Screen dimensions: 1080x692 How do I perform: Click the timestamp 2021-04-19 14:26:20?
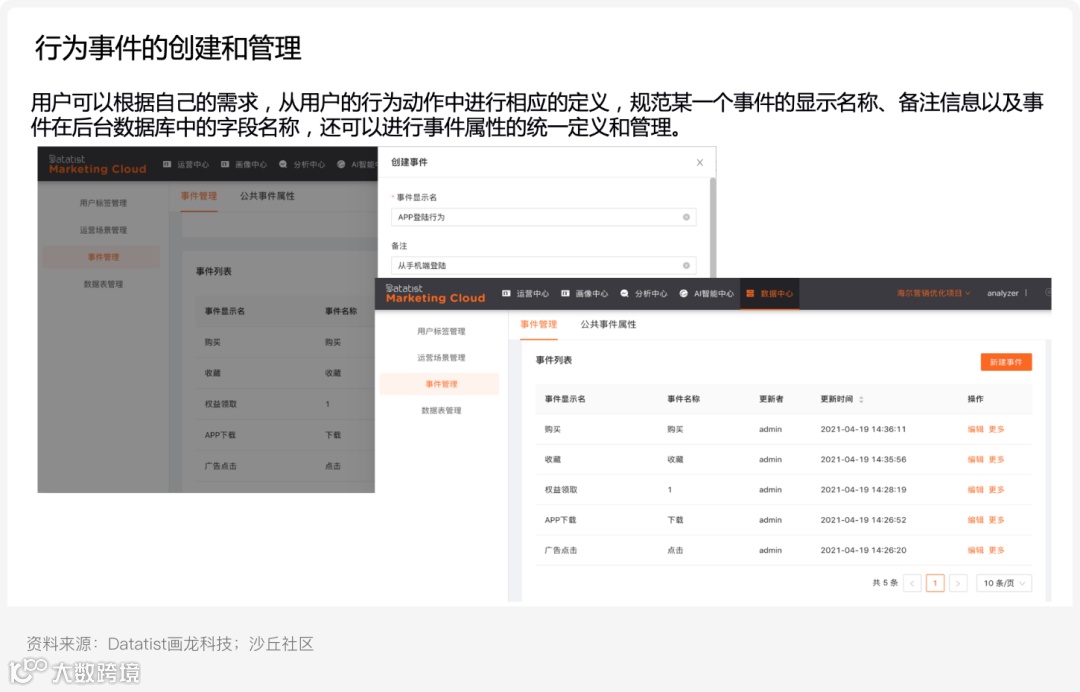point(863,550)
